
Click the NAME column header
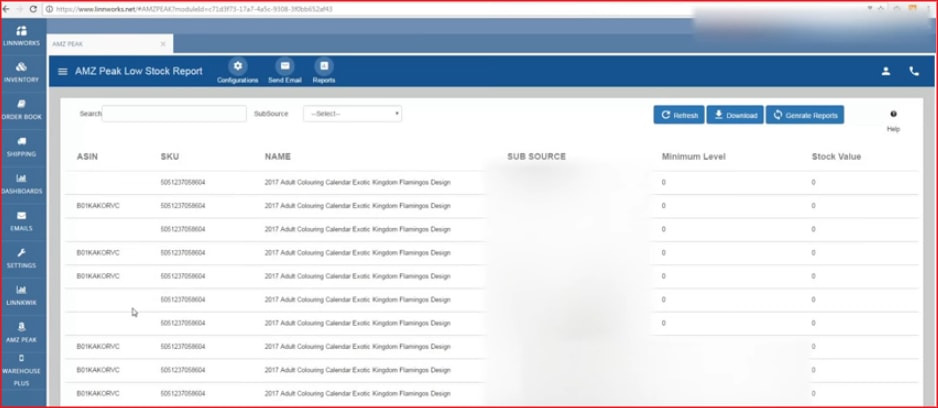tap(278, 157)
